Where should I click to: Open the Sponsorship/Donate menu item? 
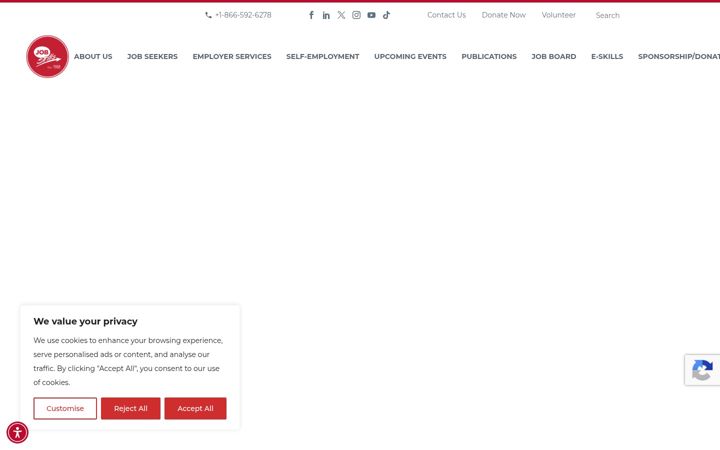click(x=679, y=56)
